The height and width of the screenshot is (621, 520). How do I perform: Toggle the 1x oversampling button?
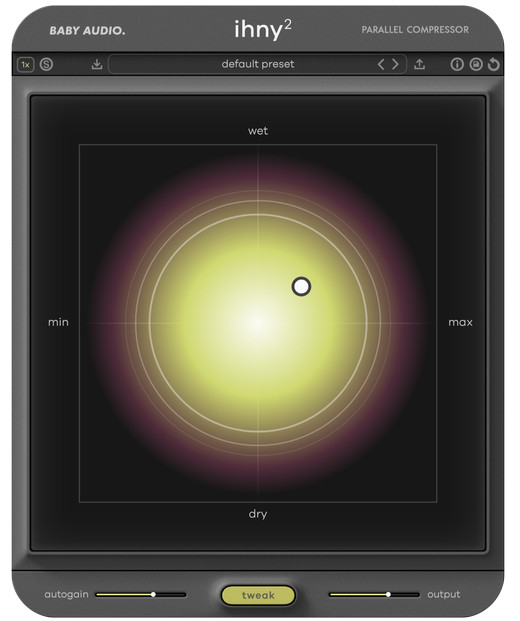[25, 64]
